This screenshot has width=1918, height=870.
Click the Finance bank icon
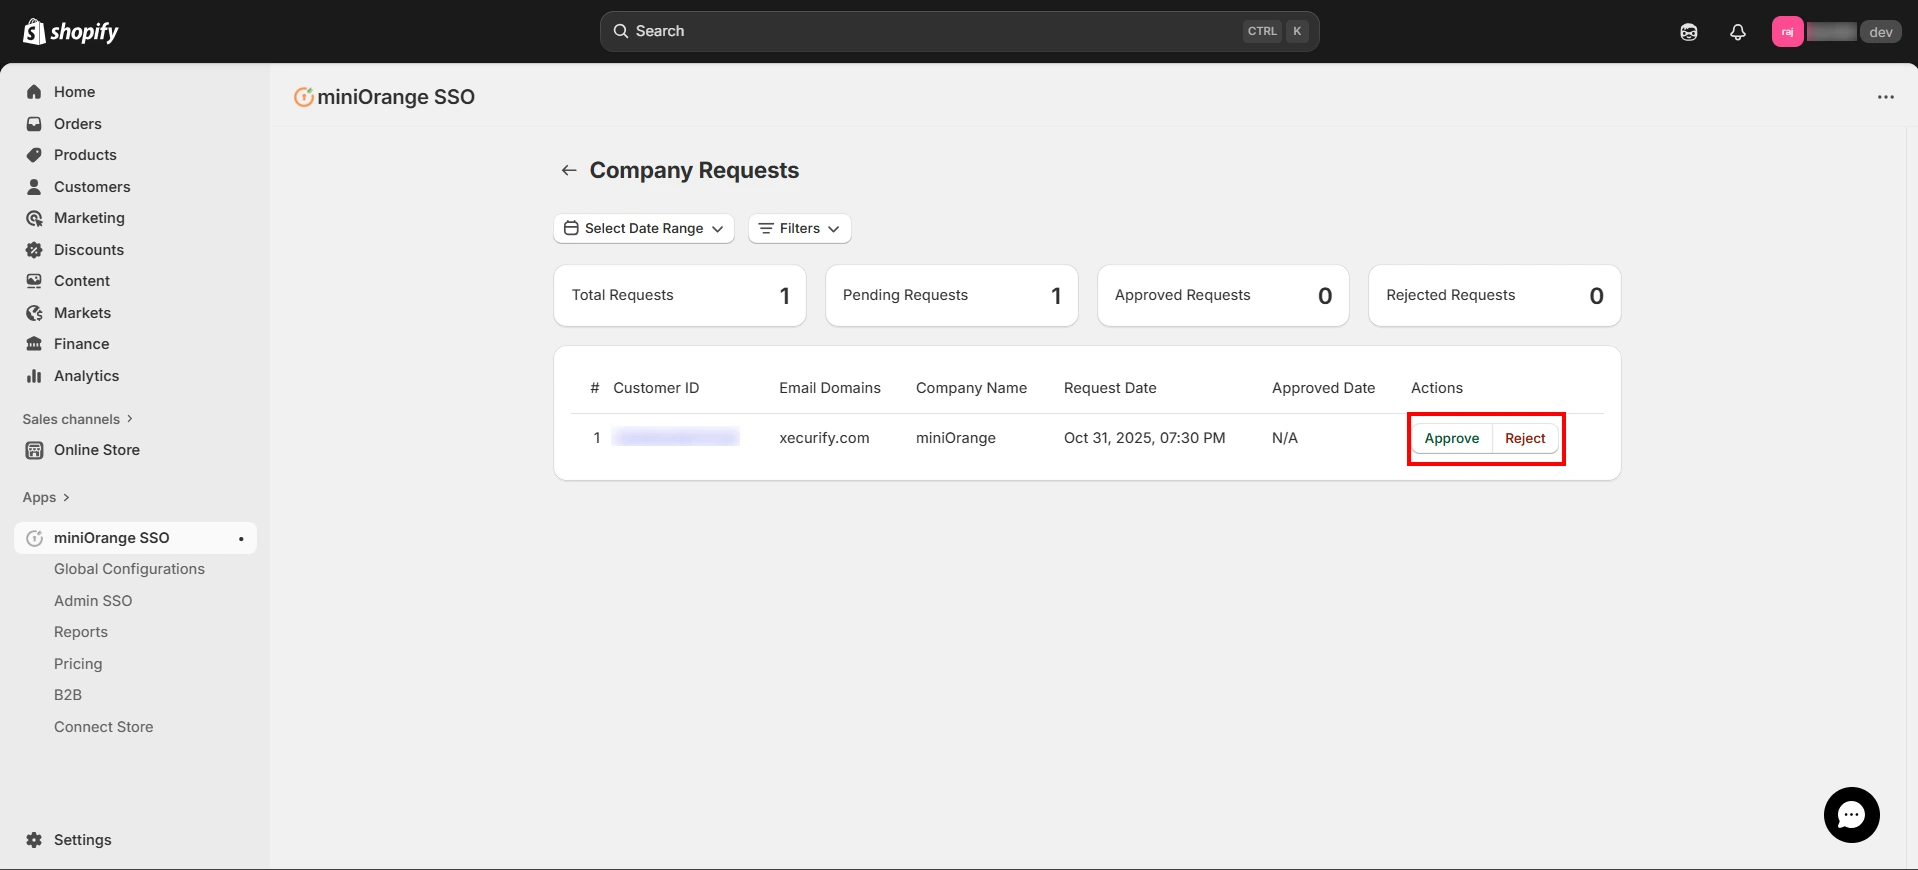[x=34, y=344]
